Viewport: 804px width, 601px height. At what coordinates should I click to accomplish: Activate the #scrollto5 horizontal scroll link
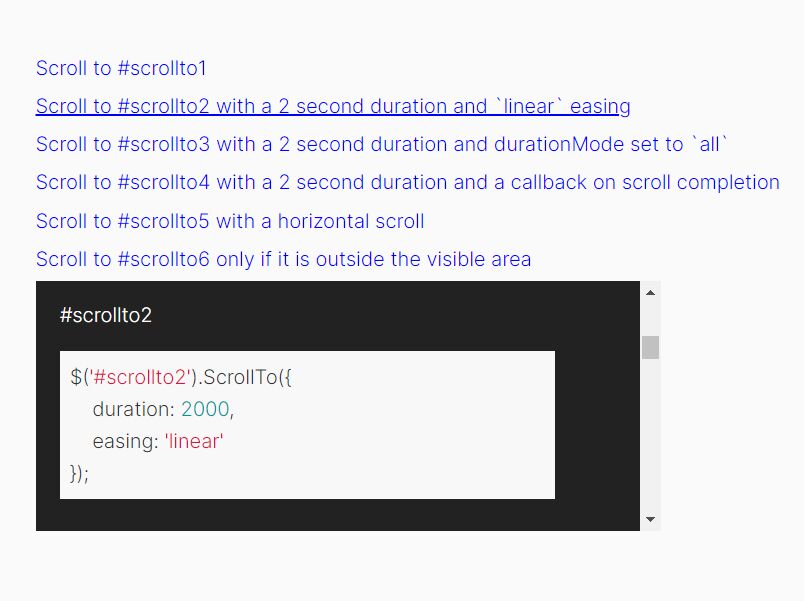click(x=230, y=221)
